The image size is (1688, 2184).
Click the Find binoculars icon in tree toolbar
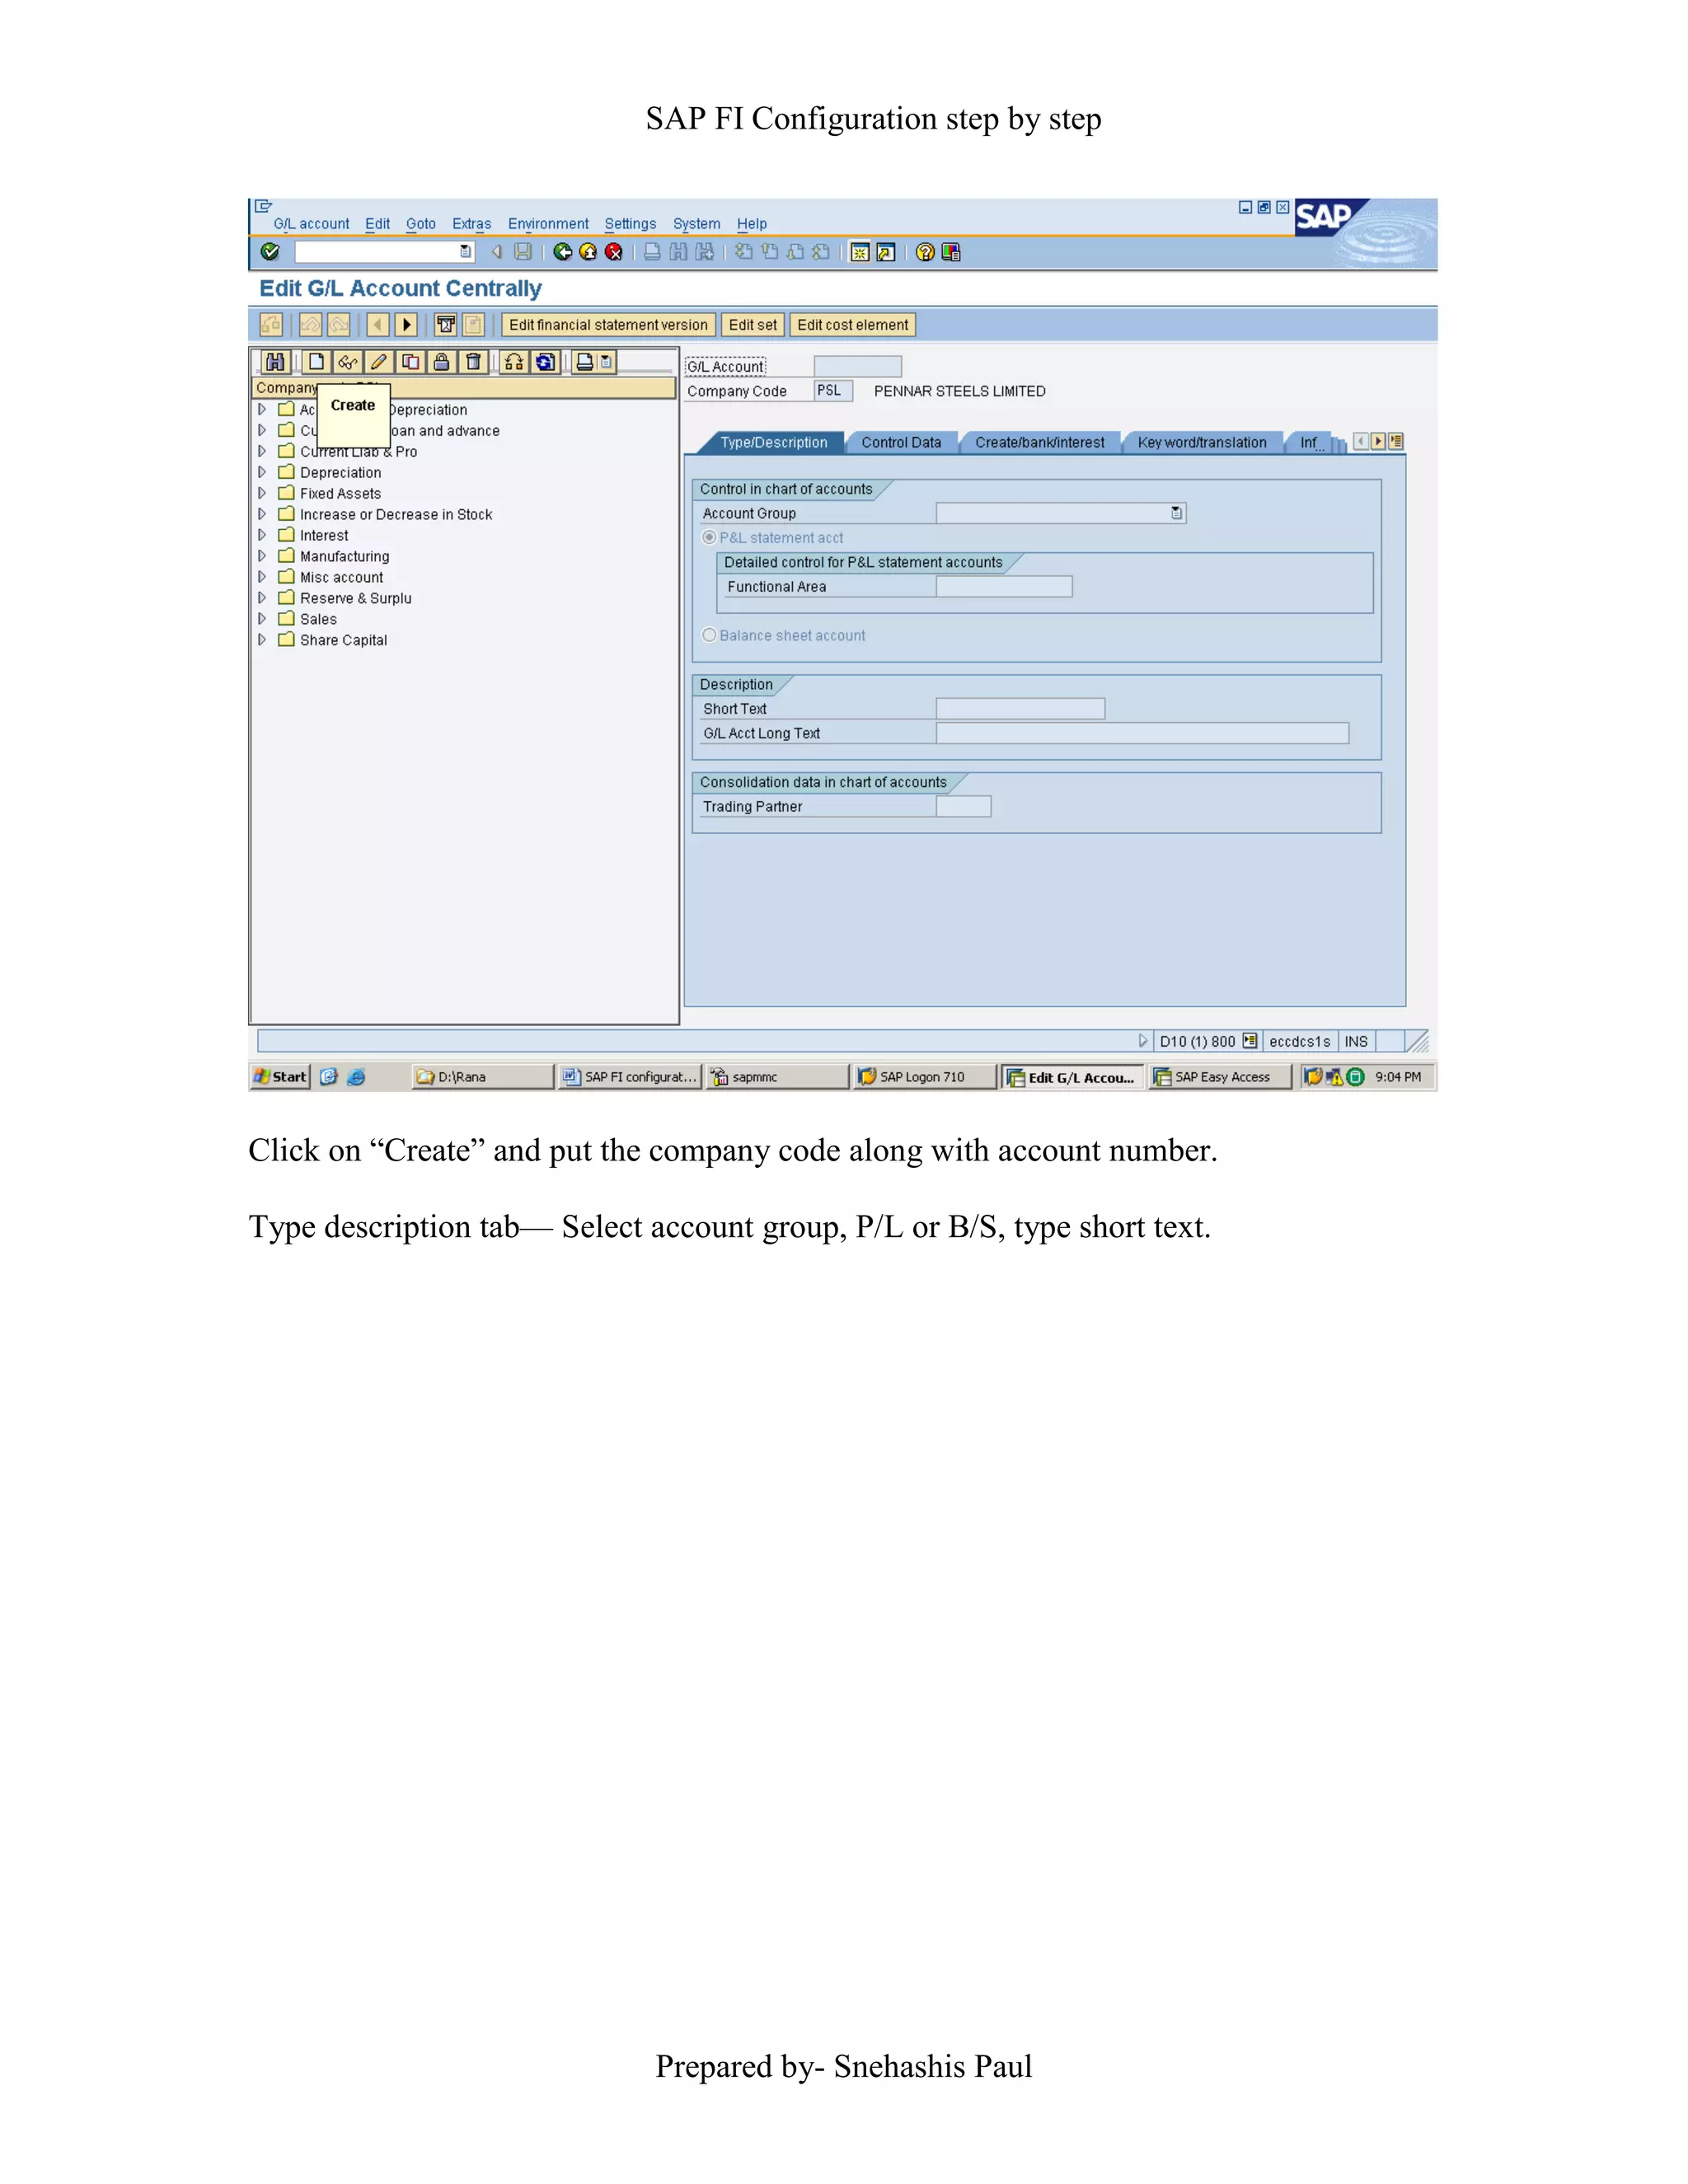[275, 362]
